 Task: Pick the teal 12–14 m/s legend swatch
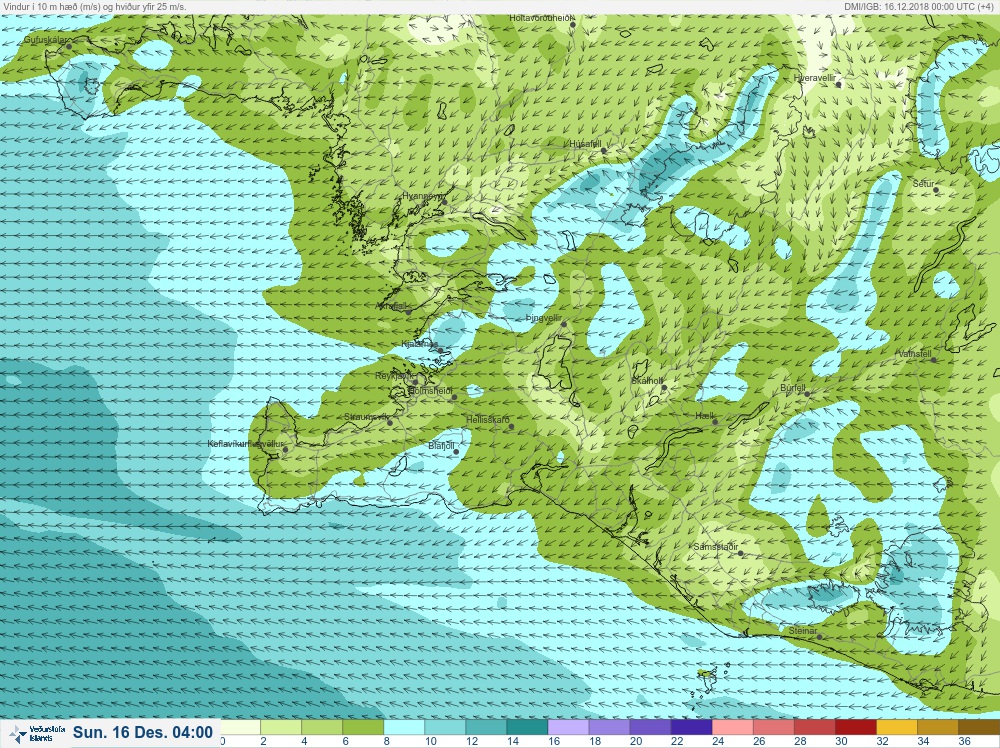486,727
